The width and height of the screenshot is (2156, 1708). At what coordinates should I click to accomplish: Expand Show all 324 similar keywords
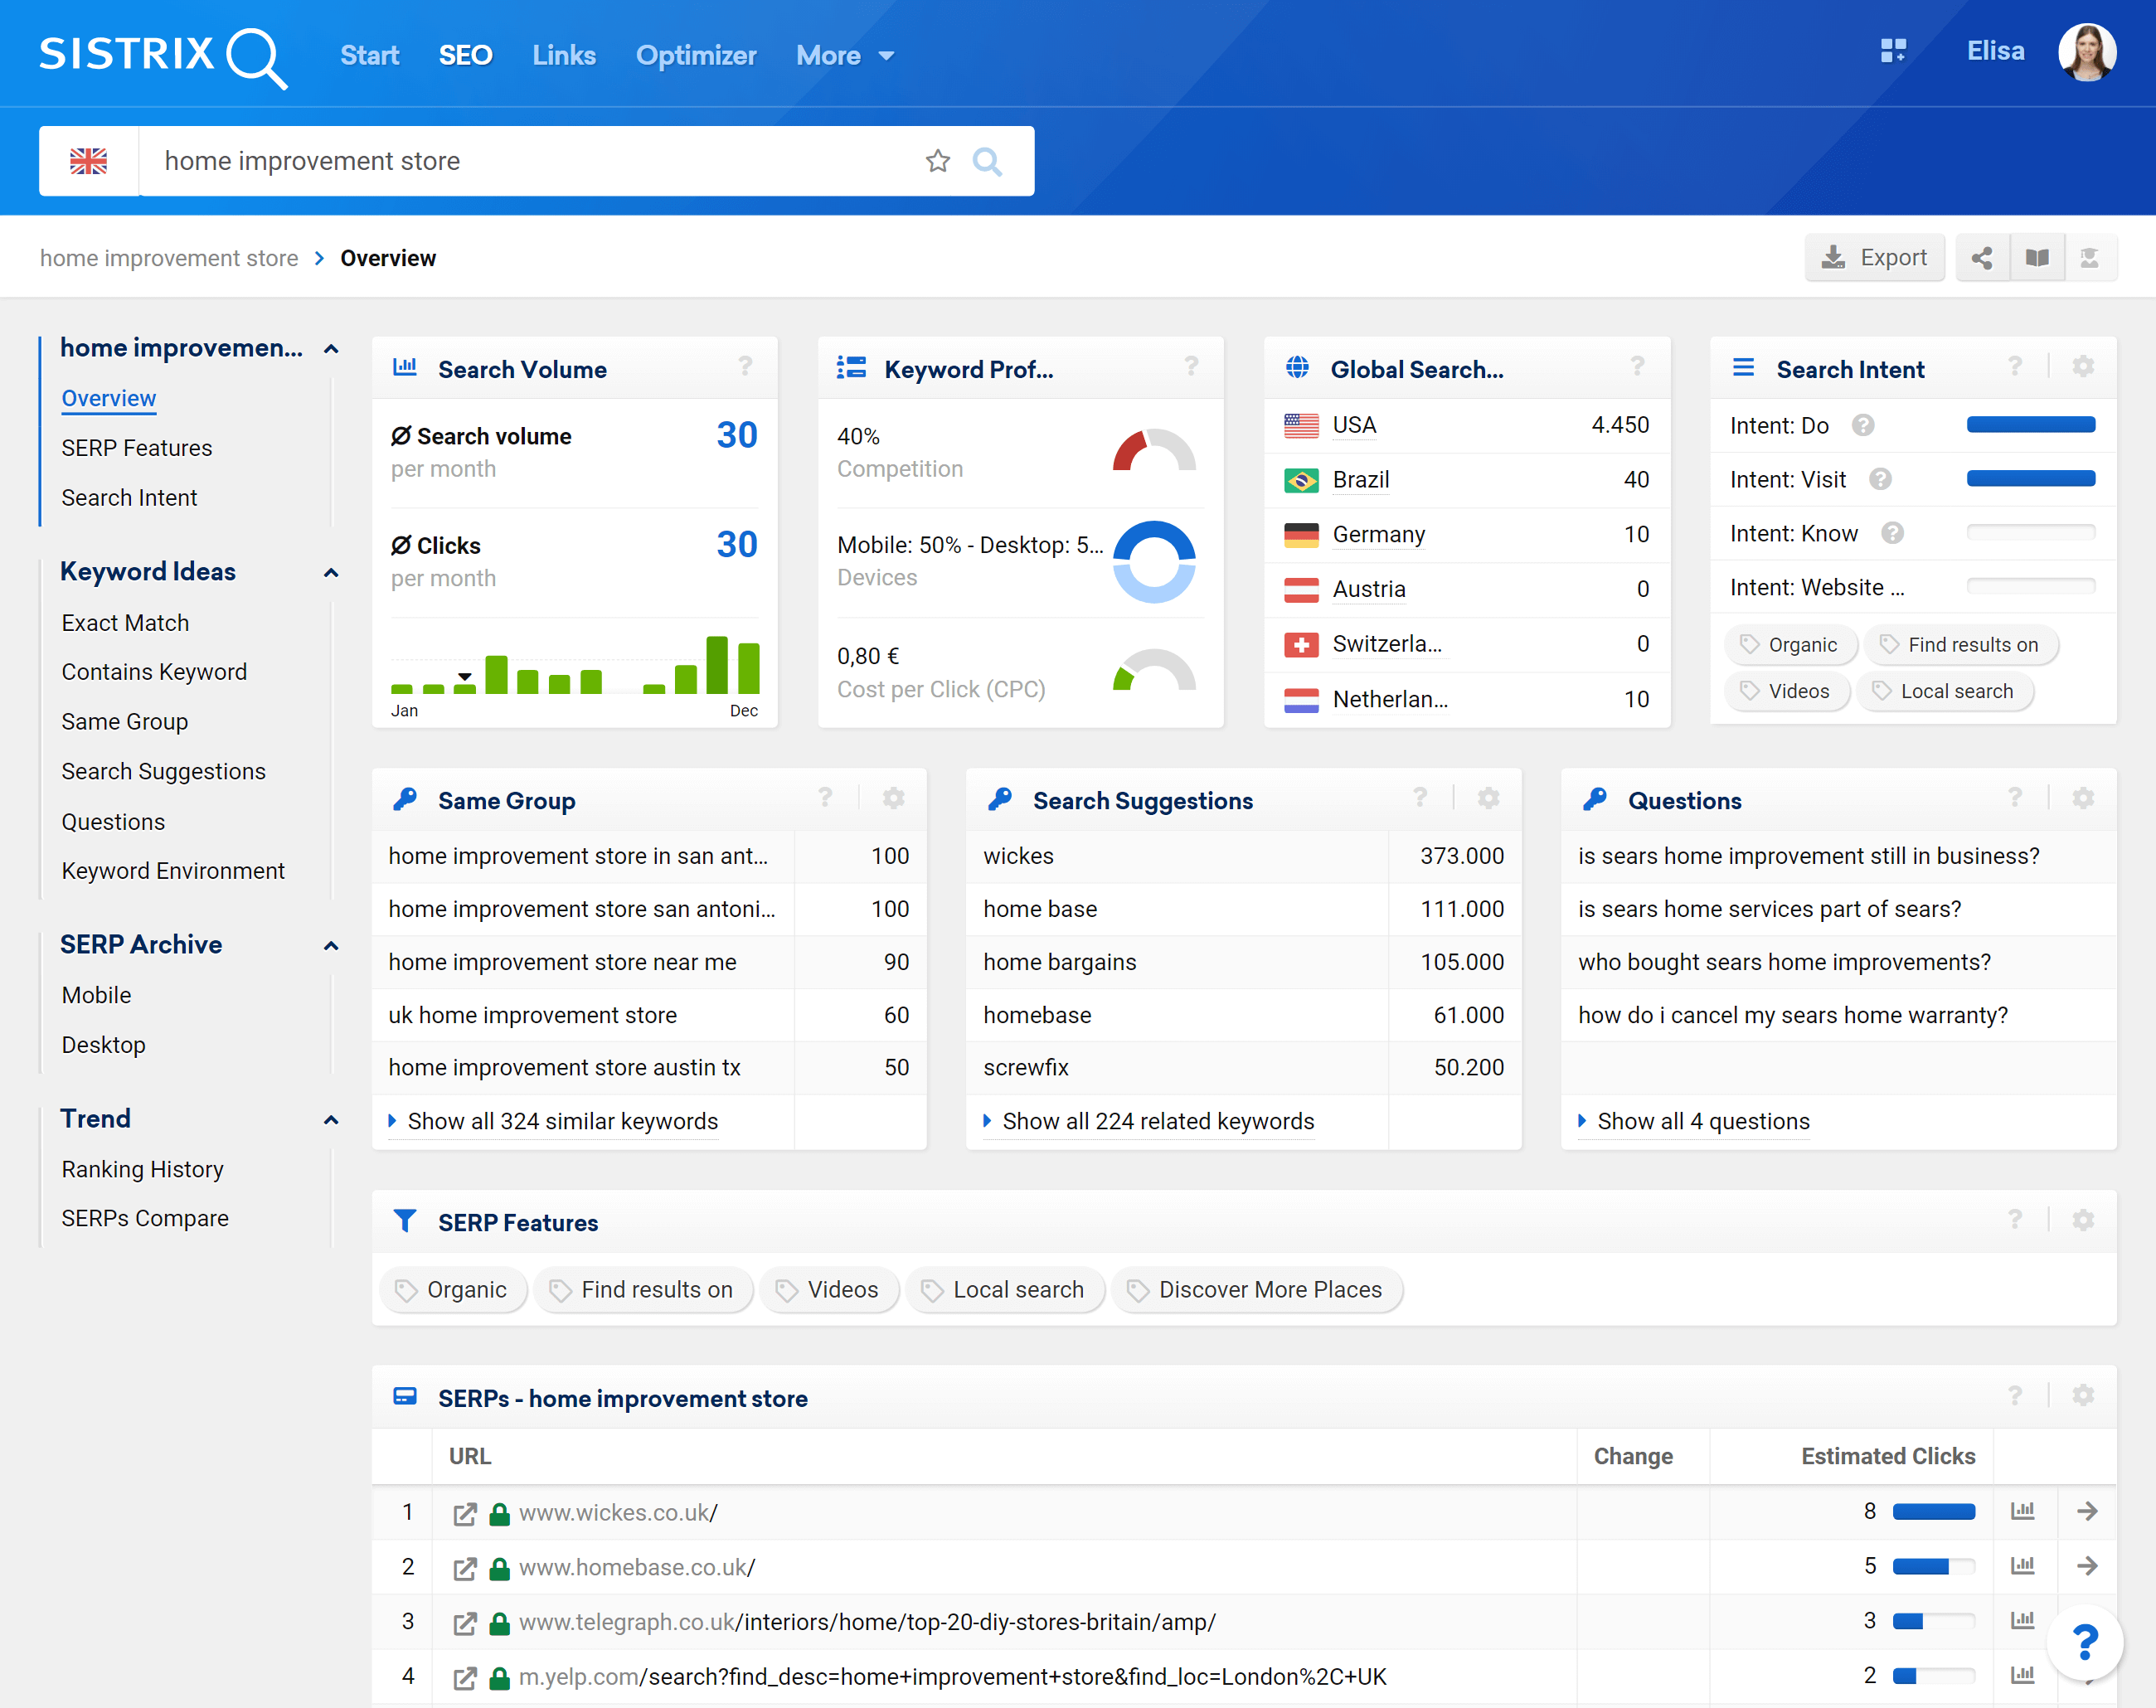(563, 1121)
